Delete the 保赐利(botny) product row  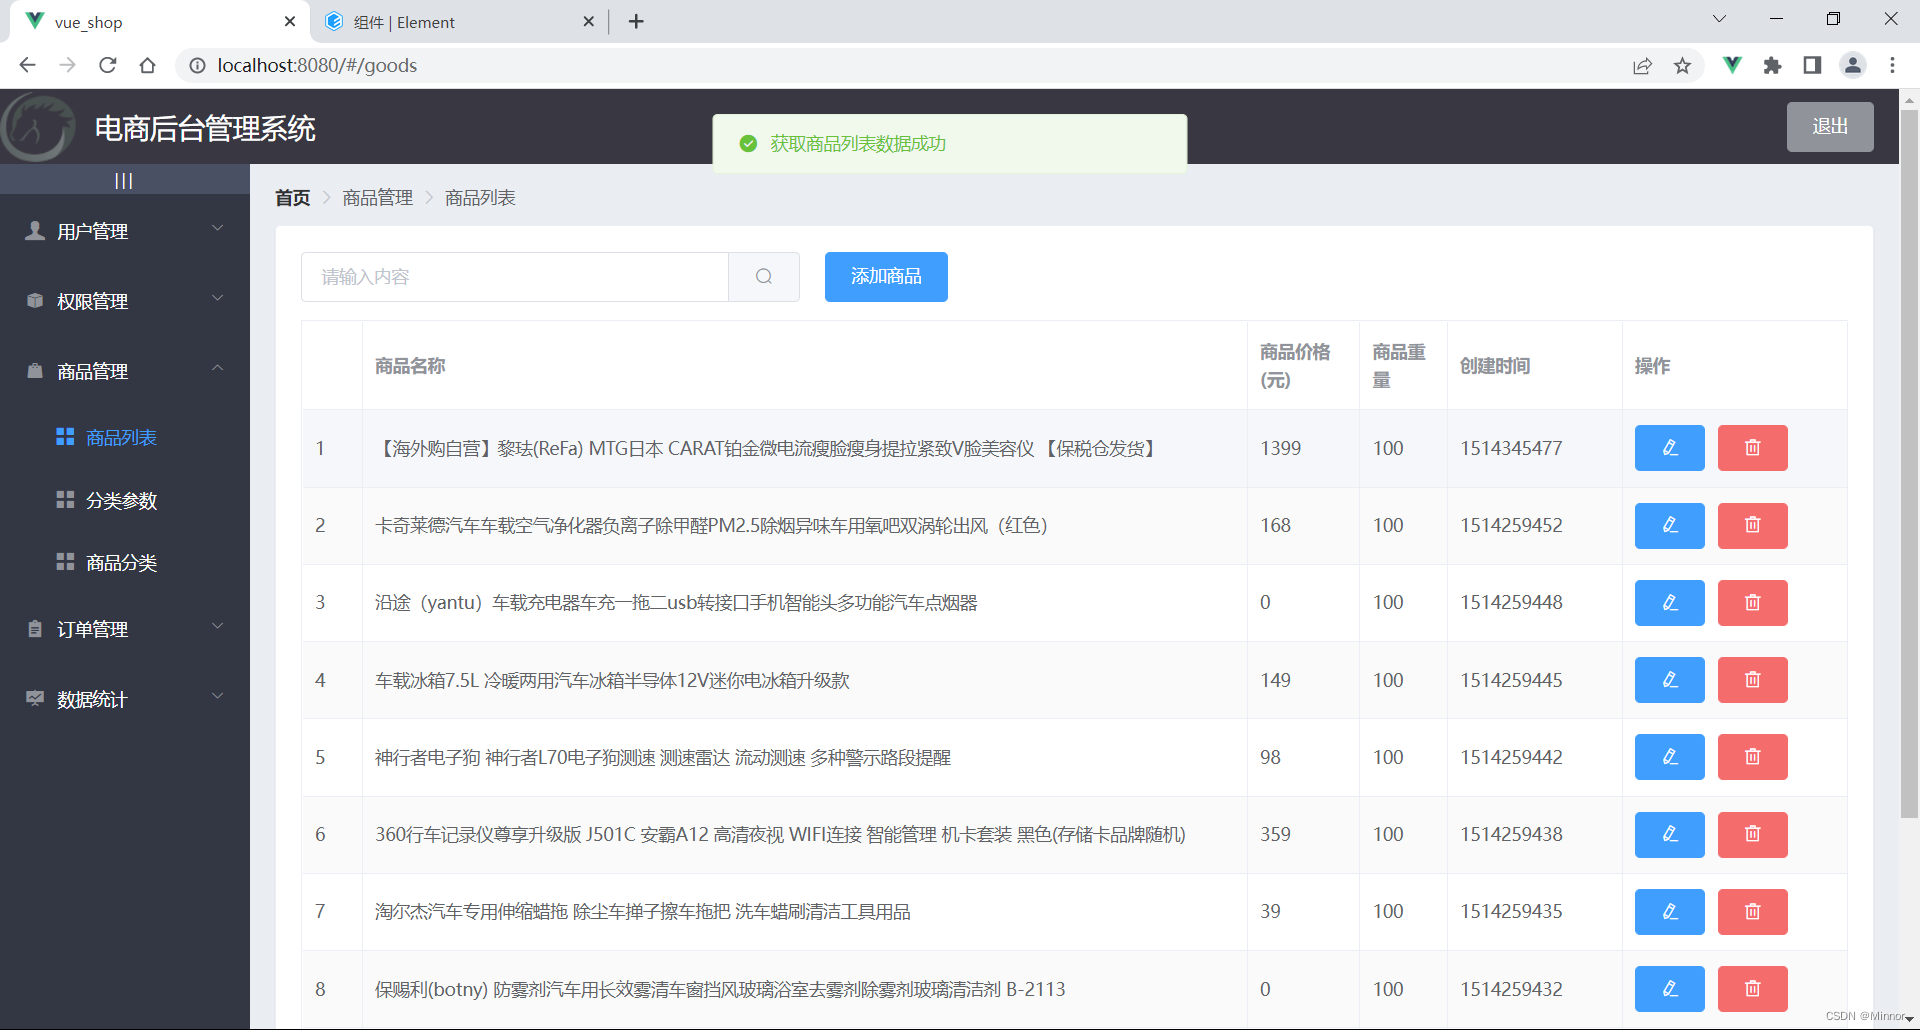pos(1752,989)
